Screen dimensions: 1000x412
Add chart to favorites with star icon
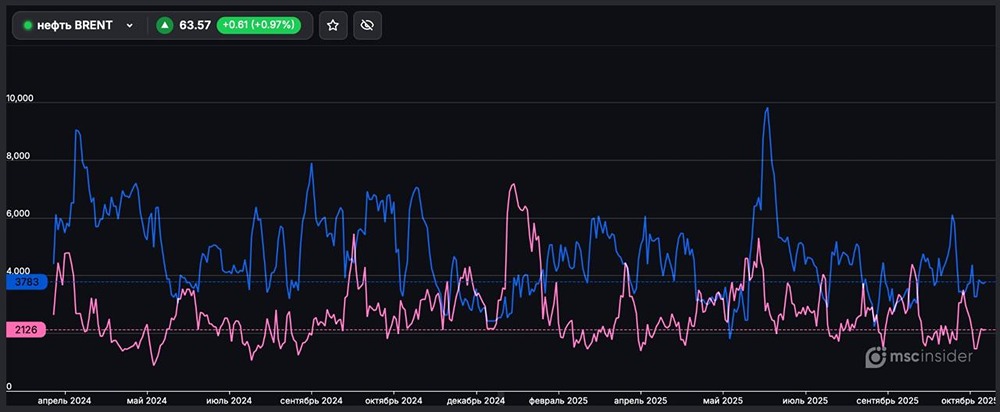333,25
